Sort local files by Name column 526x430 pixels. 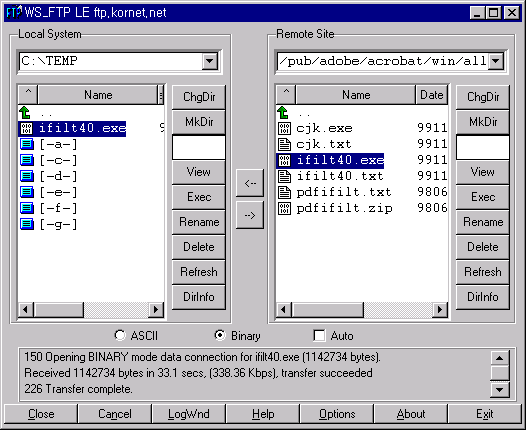pos(98,95)
